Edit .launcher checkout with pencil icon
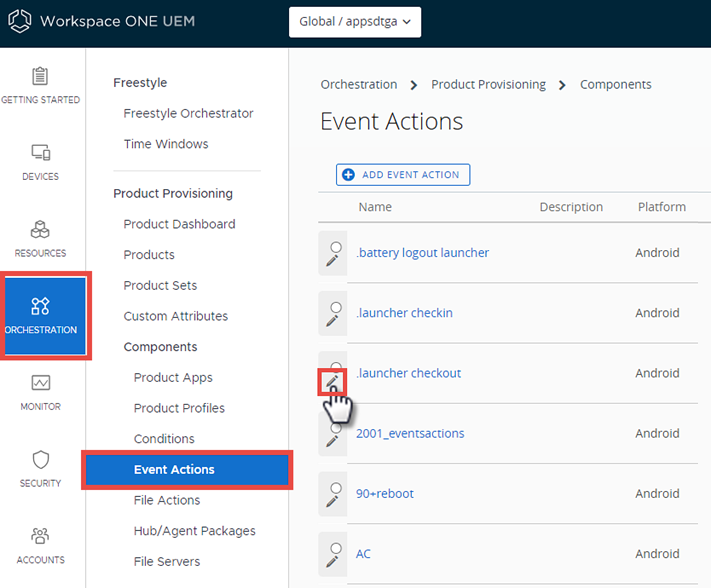711x588 pixels. click(332, 381)
